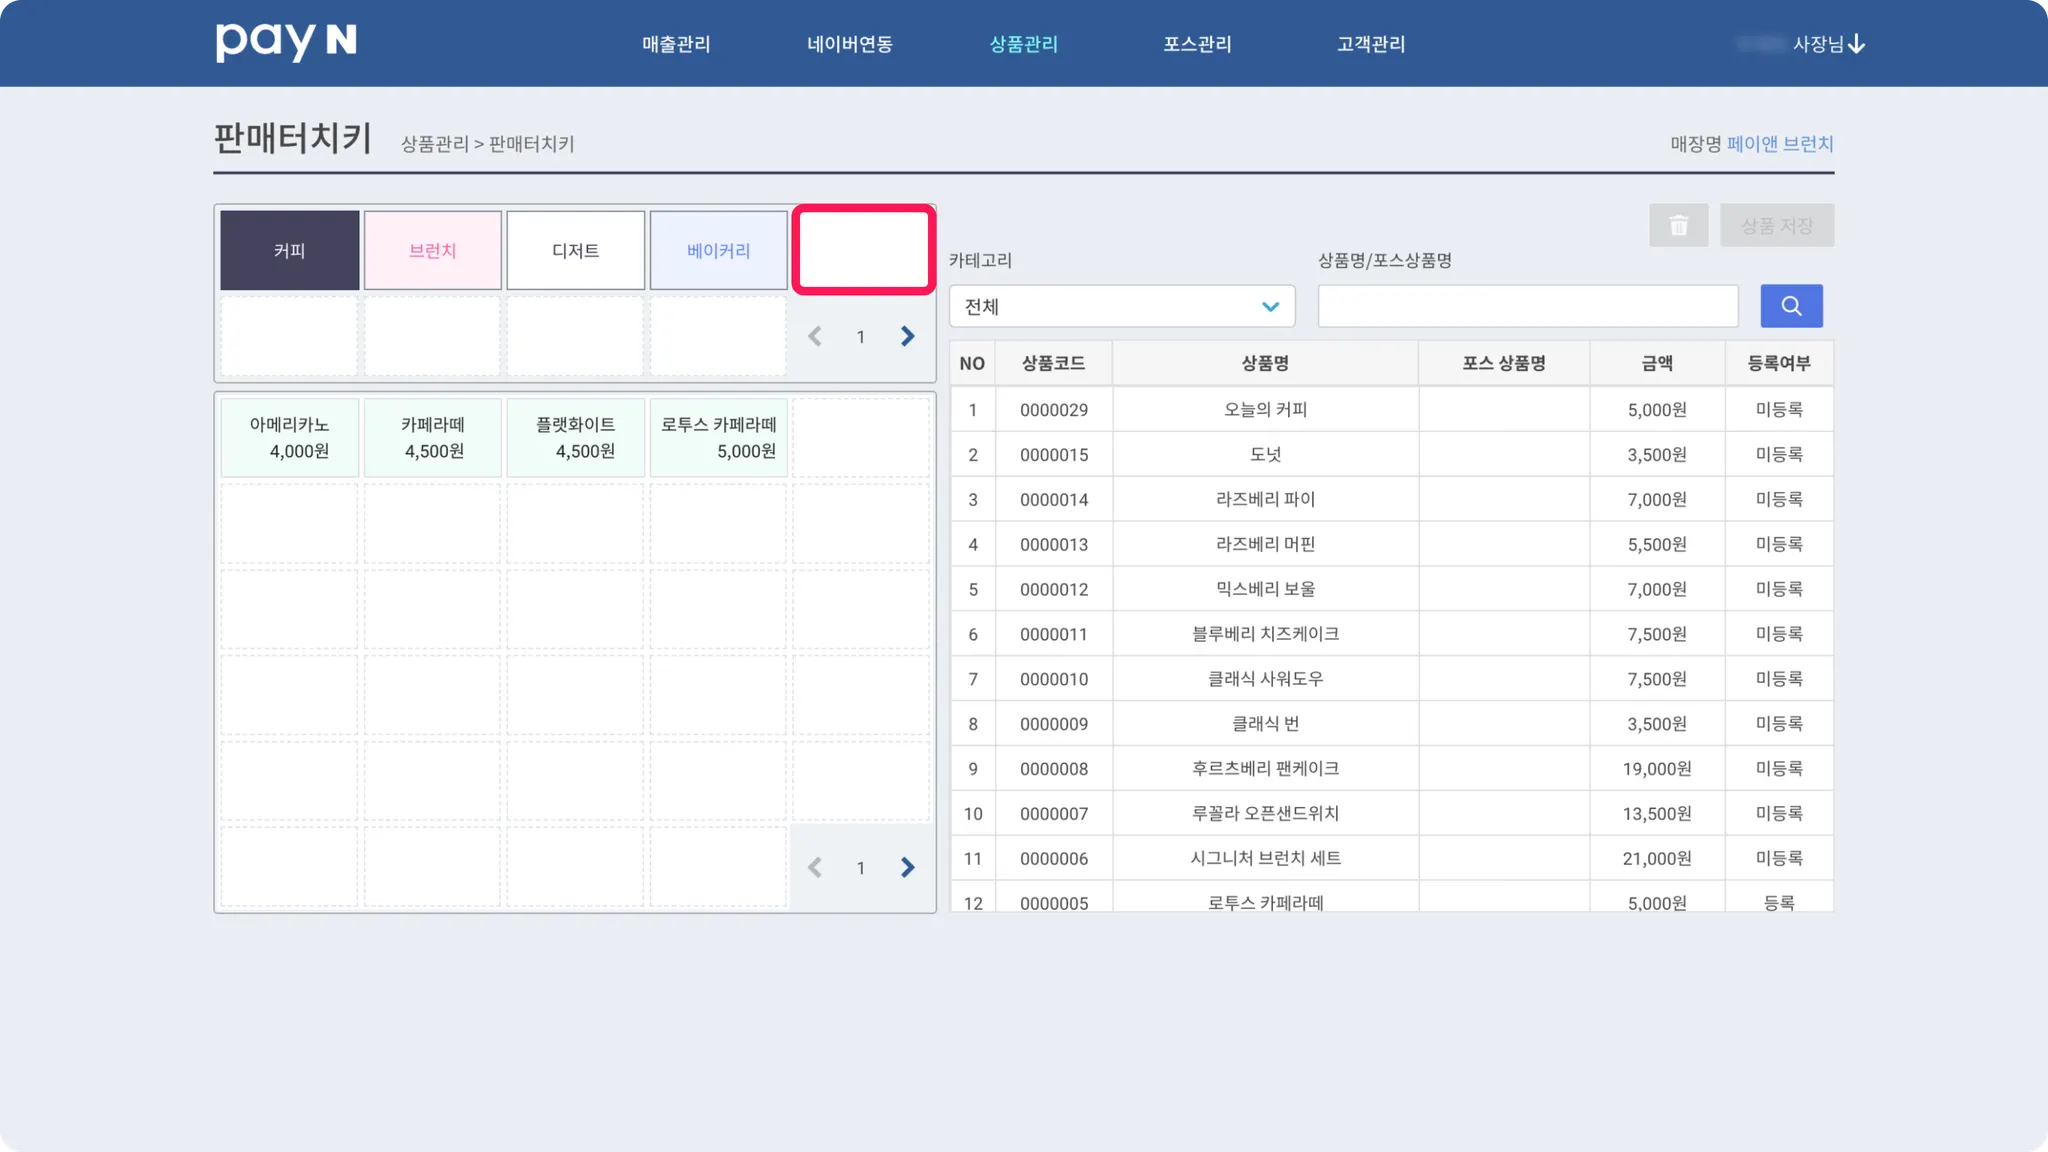Viewport: 2048px width, 1152px height.
Task: Click the 상품 저장 button
Action: point(1776,226)
